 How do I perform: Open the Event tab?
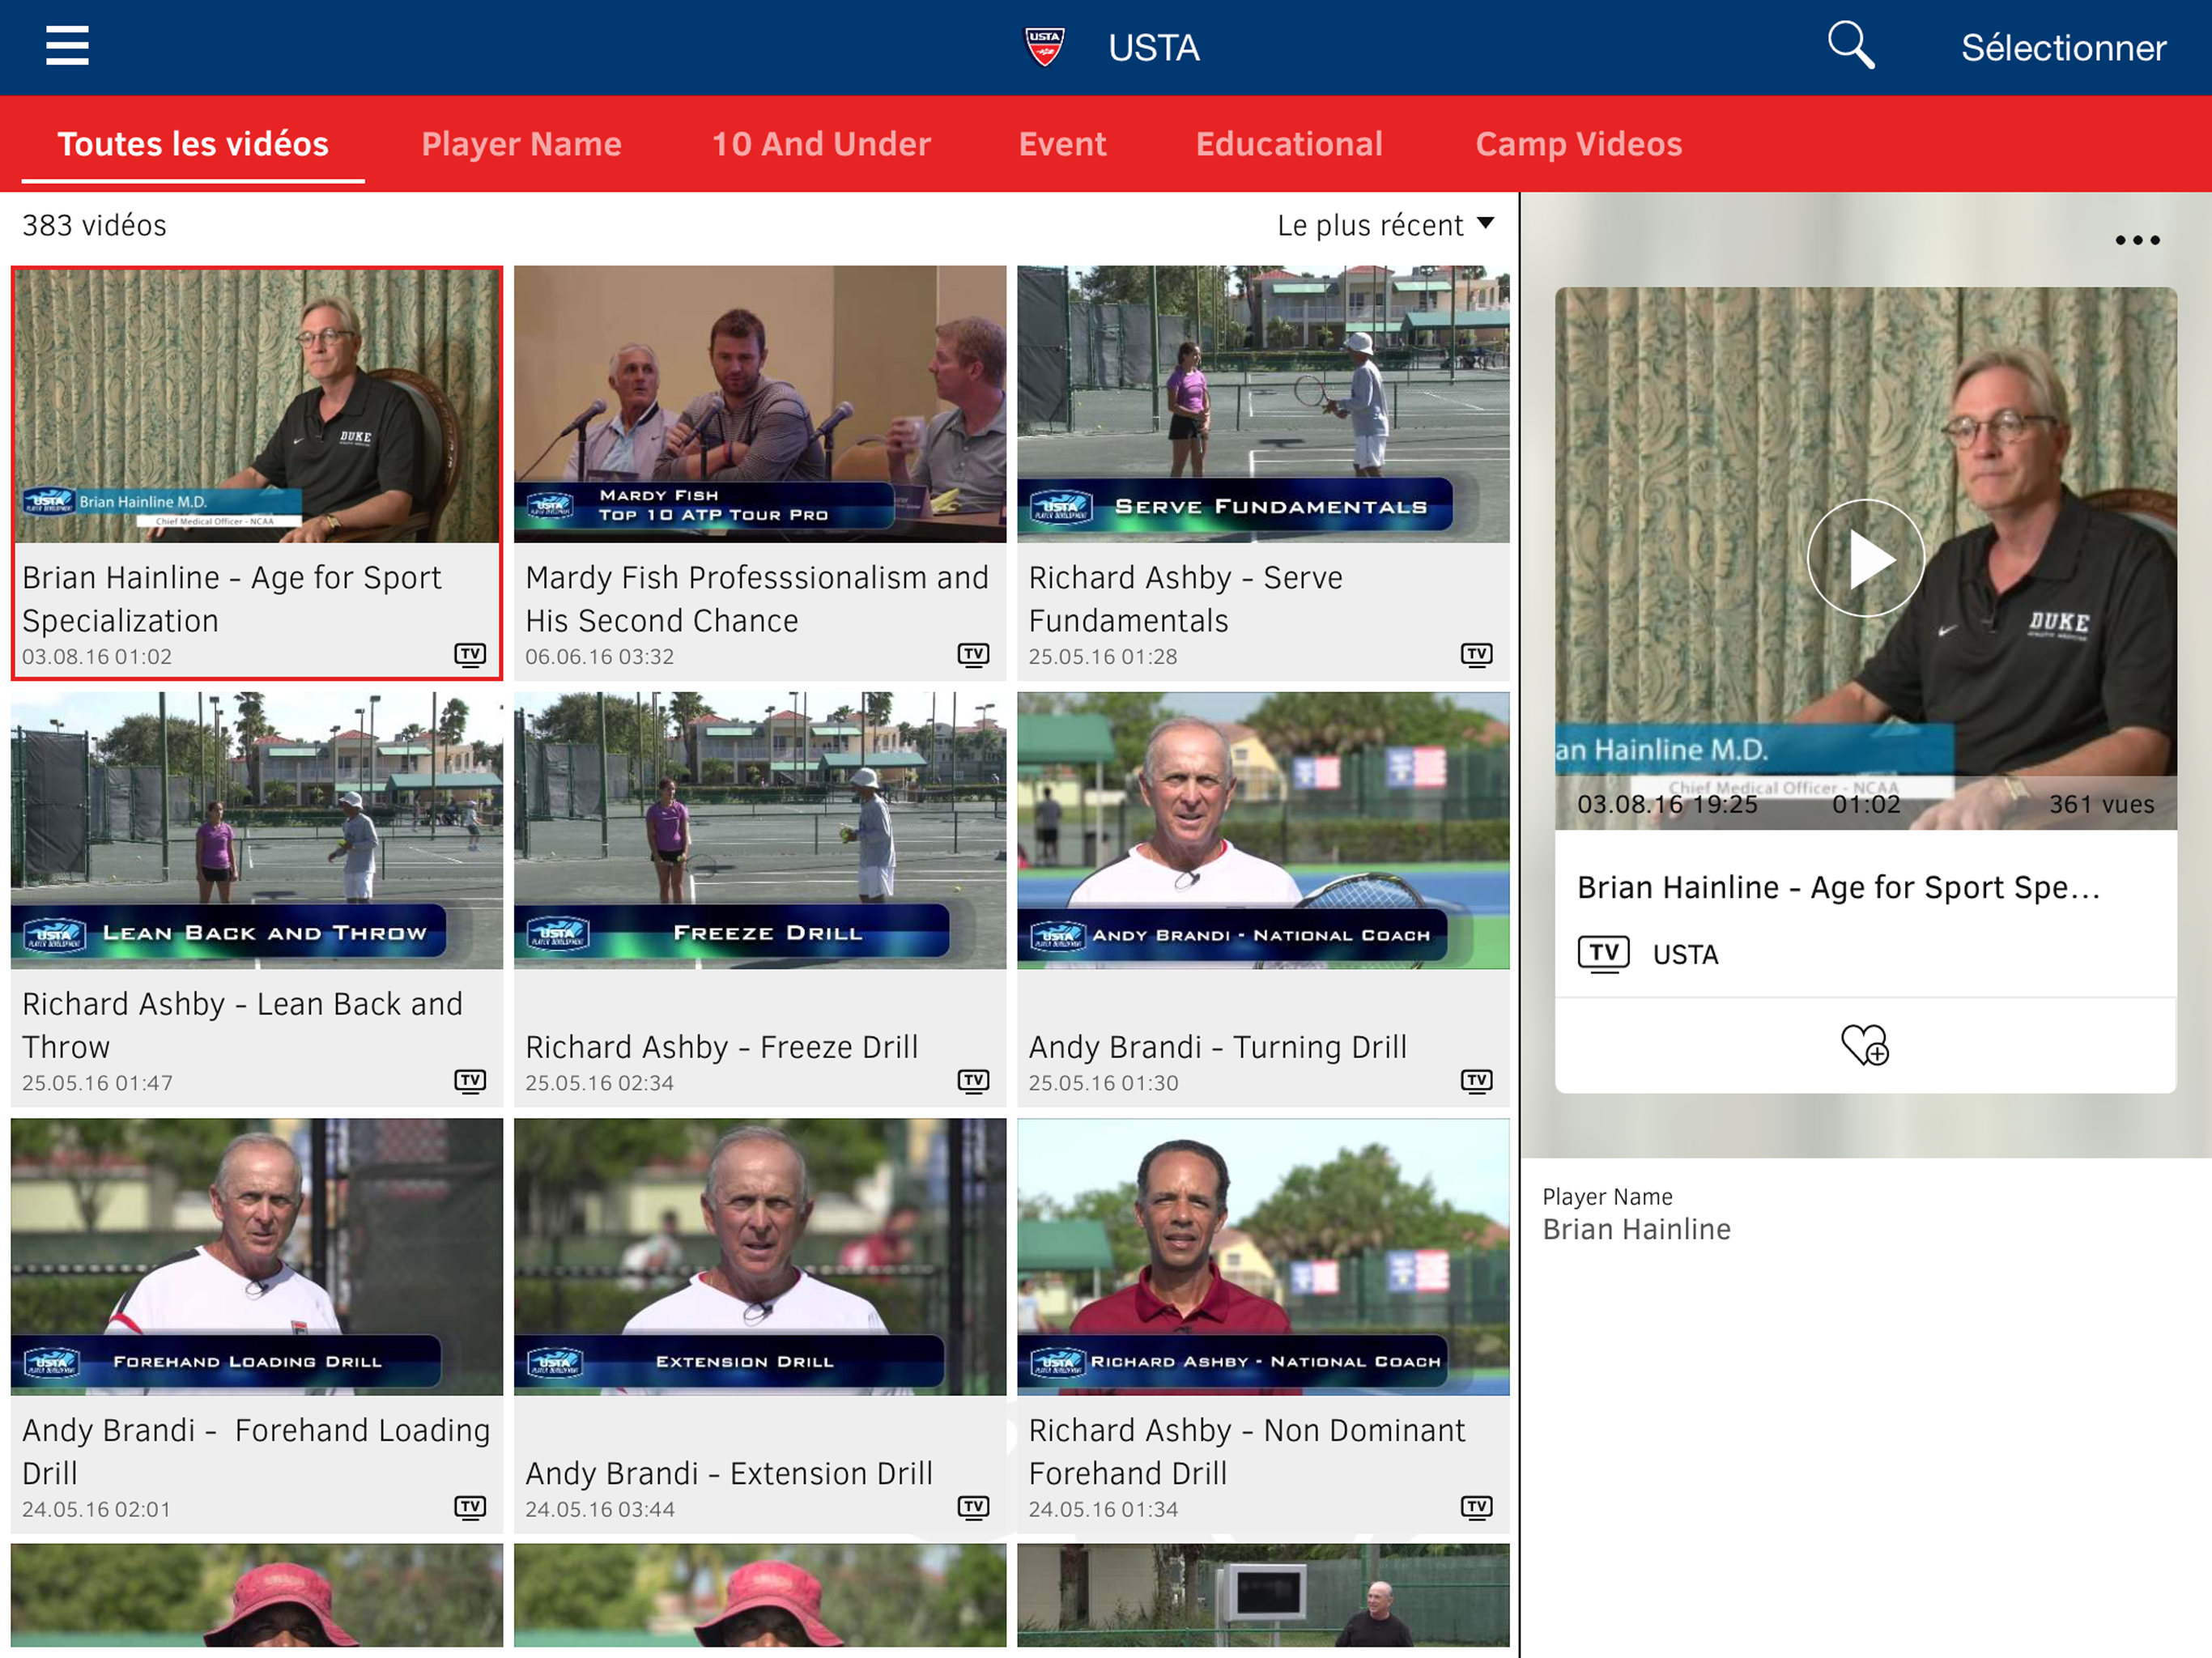click(x=1062, y=144)
